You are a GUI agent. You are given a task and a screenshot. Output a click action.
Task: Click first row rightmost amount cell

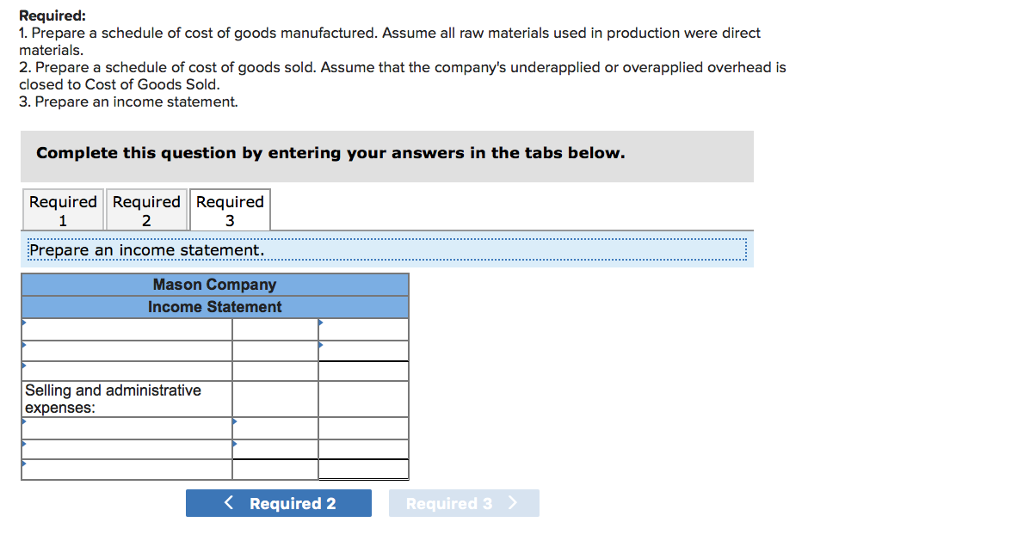click(x=363, y=330)
